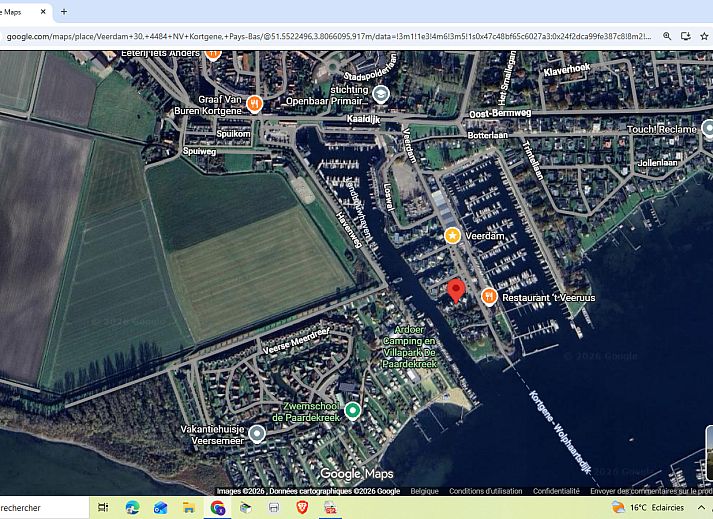Image resolution: width=713 pixels, height=519 pixels.
Task: Open the new tab plus button
Action: 64,12
